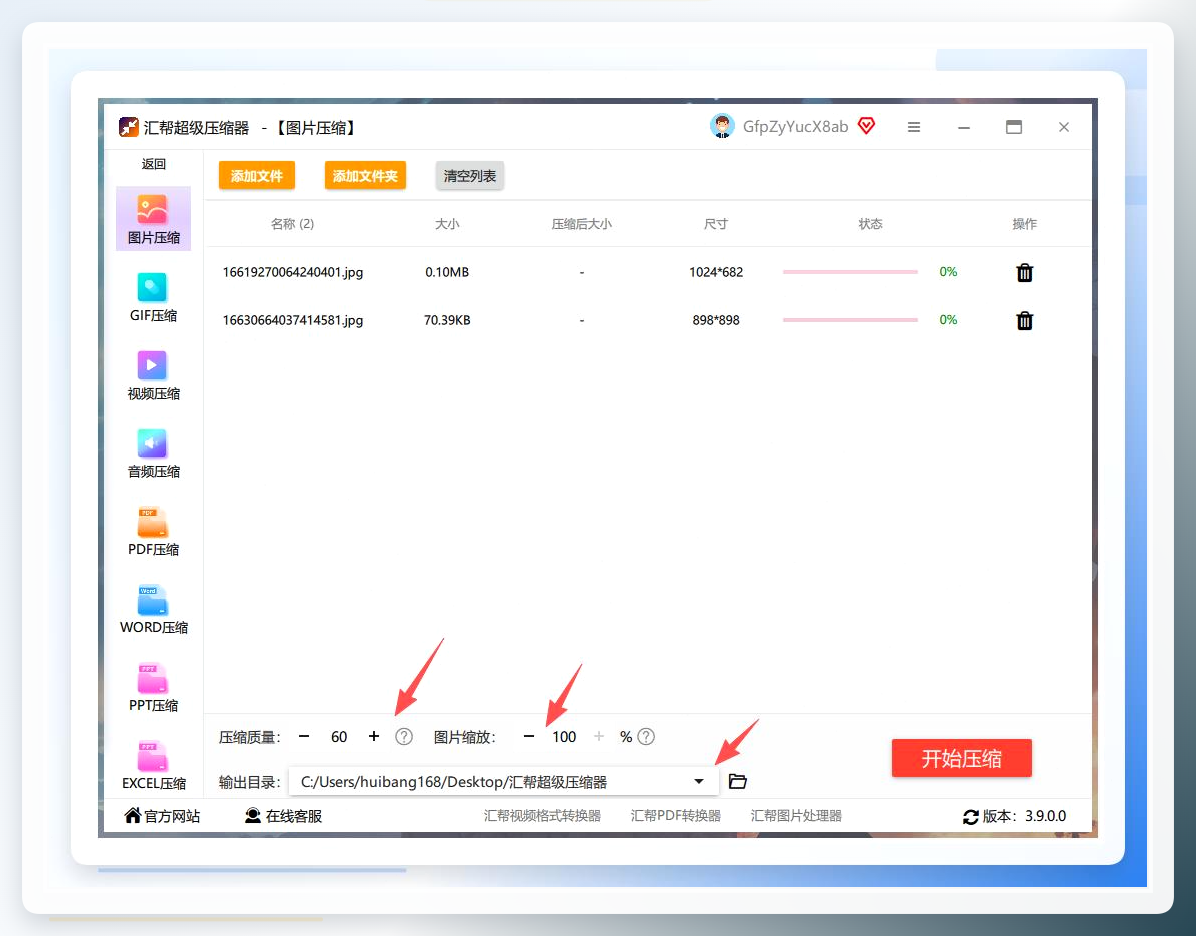Delete 16619270064240401.jpg with trash icon
Screen dimensions: 1196x936
point(1024,272)
